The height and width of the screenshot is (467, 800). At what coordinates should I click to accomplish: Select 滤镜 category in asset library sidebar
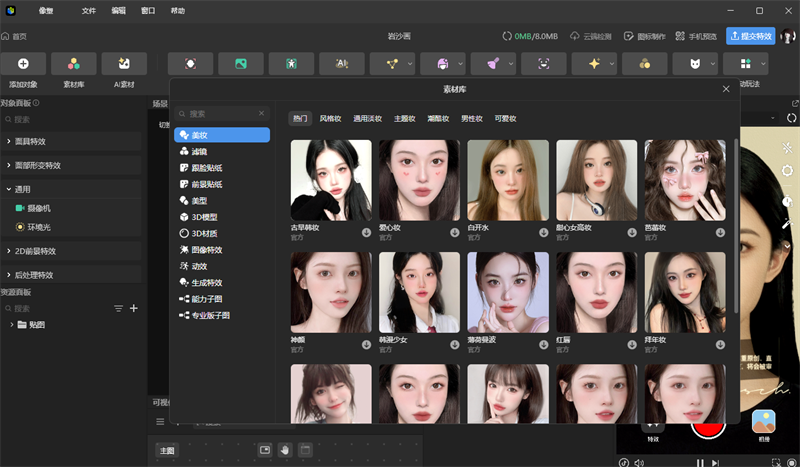click(199, 151)
